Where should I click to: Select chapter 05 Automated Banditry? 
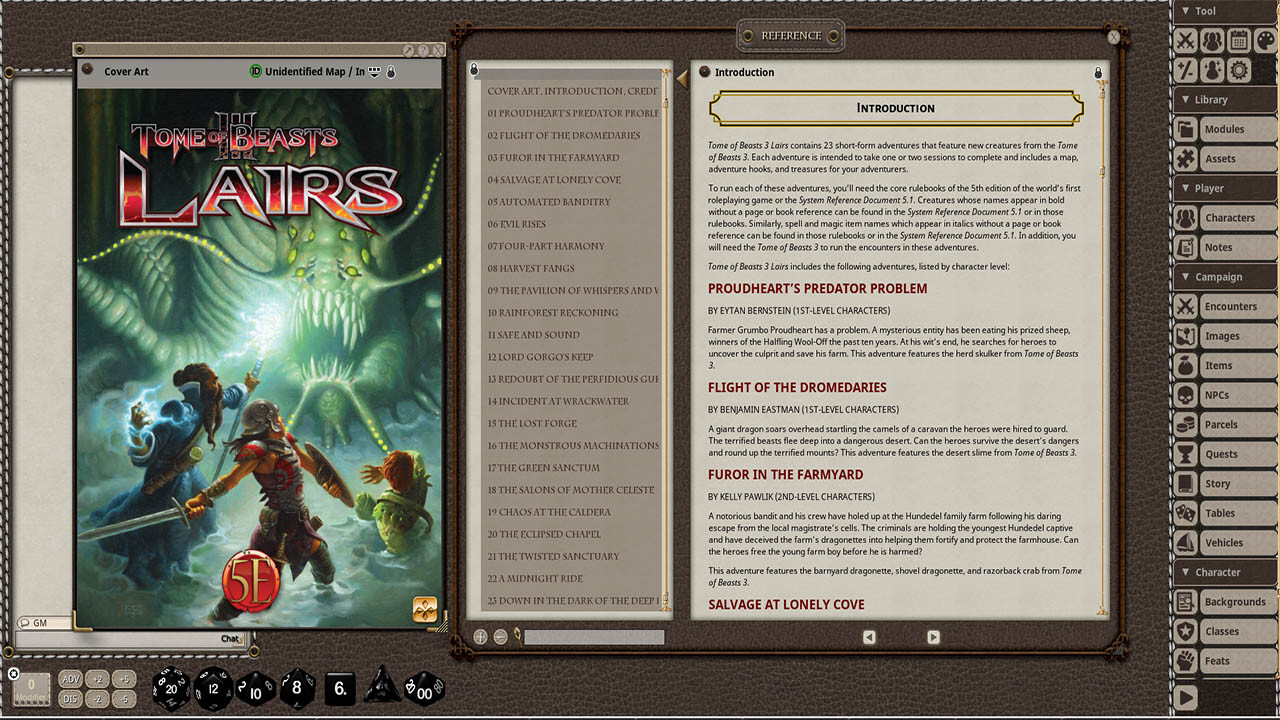pyautogui.click(x=549, y=202)
